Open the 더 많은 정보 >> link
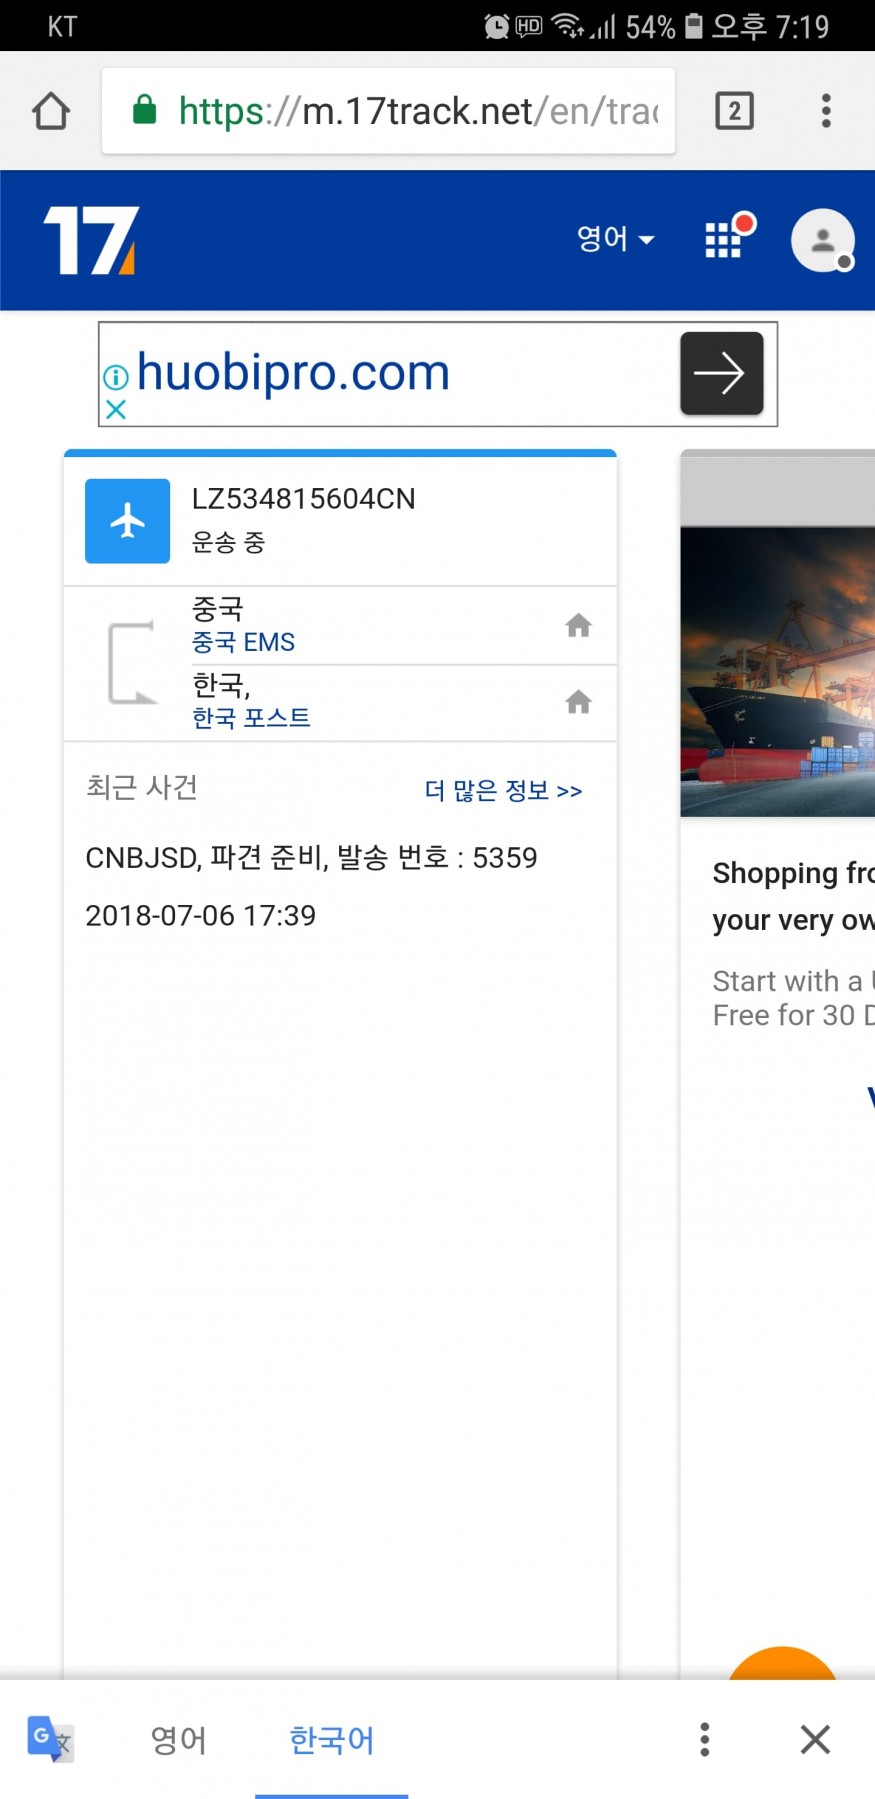 click(x=503, y=791)
